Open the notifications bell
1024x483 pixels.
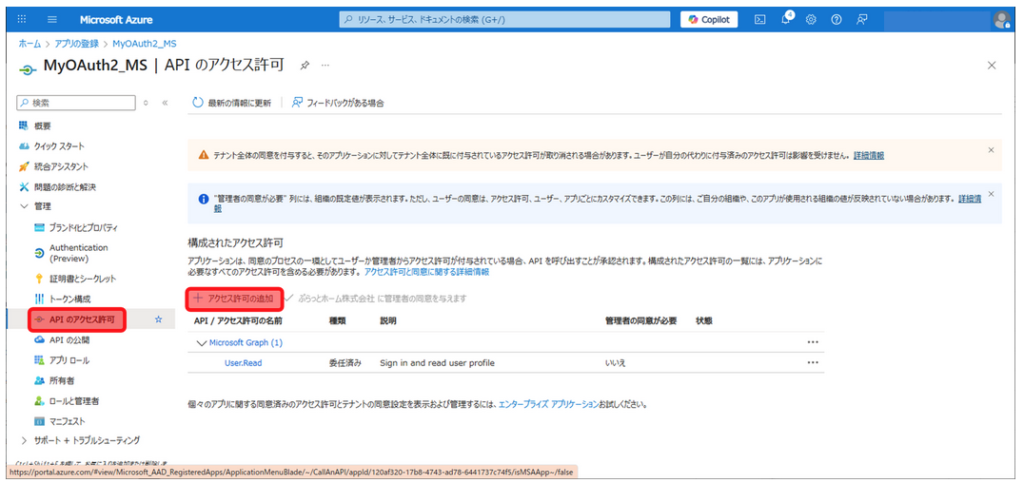pyautogui.click(x=785, y=20)
